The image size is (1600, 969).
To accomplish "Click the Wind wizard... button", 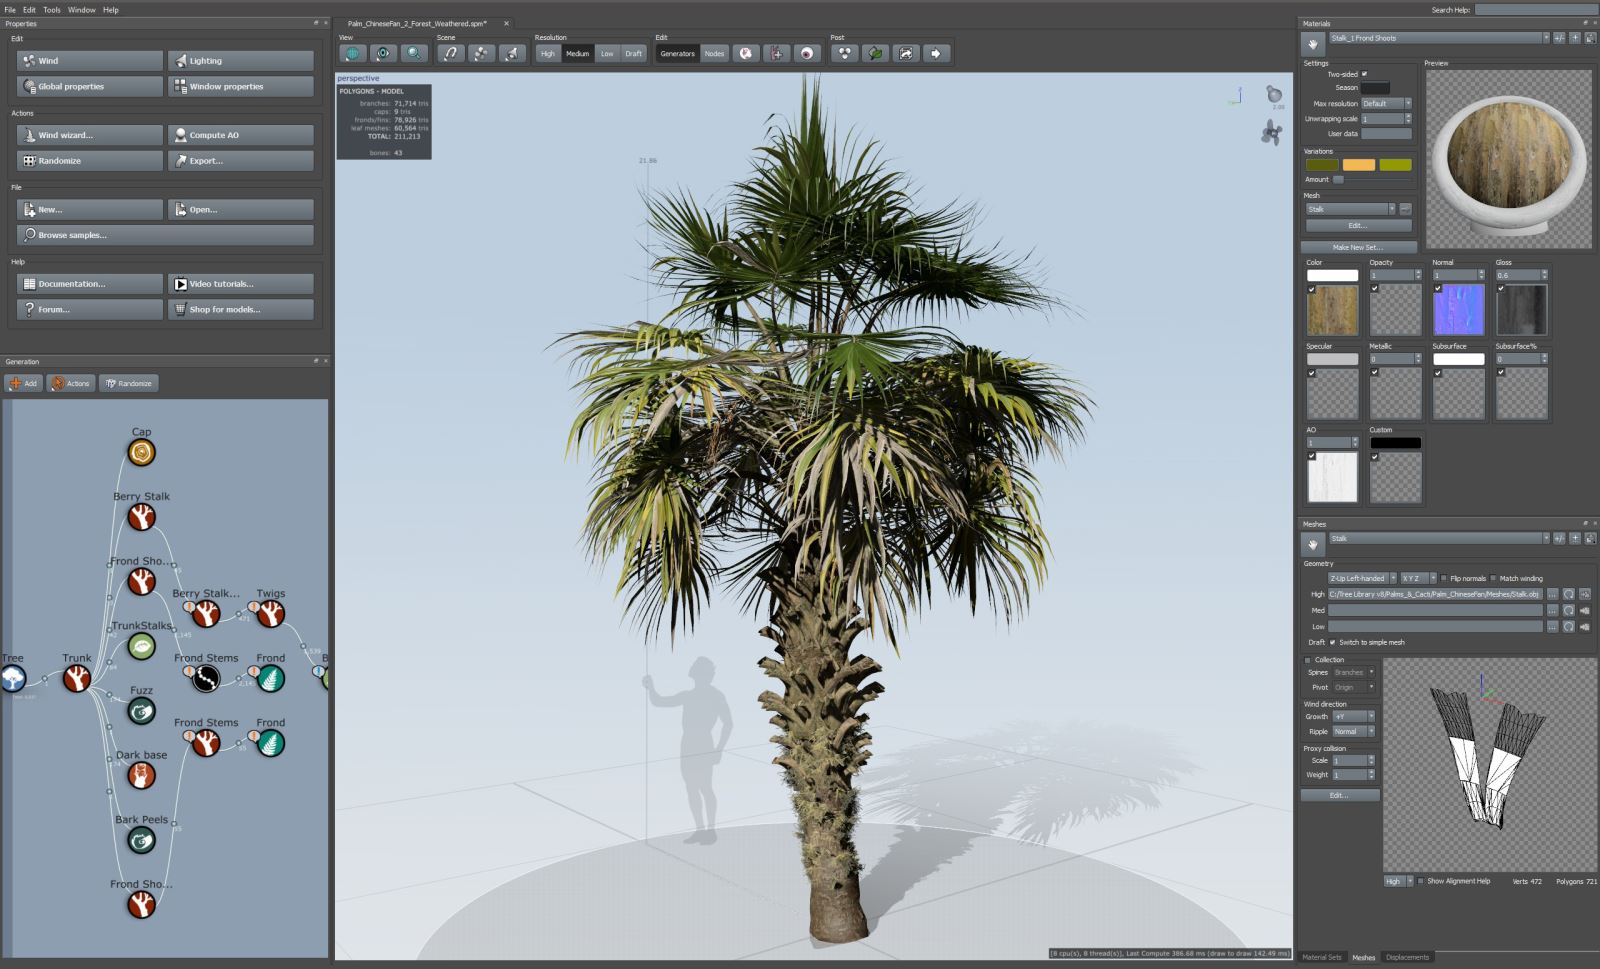I will click(x=90, y=135).
